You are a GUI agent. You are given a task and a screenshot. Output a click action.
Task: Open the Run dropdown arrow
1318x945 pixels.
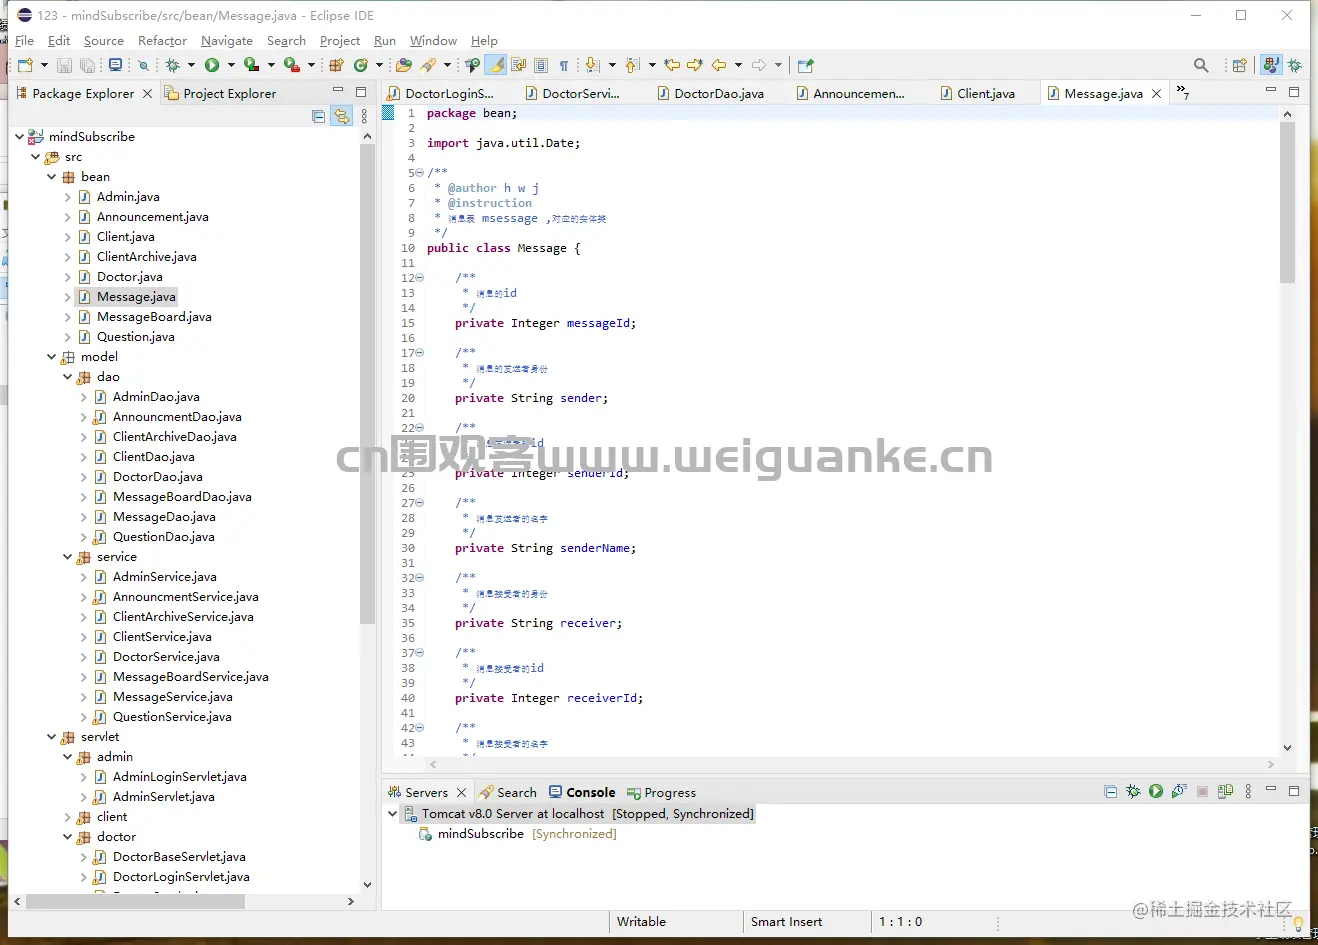pyautogui.click(x=231, y=65)
